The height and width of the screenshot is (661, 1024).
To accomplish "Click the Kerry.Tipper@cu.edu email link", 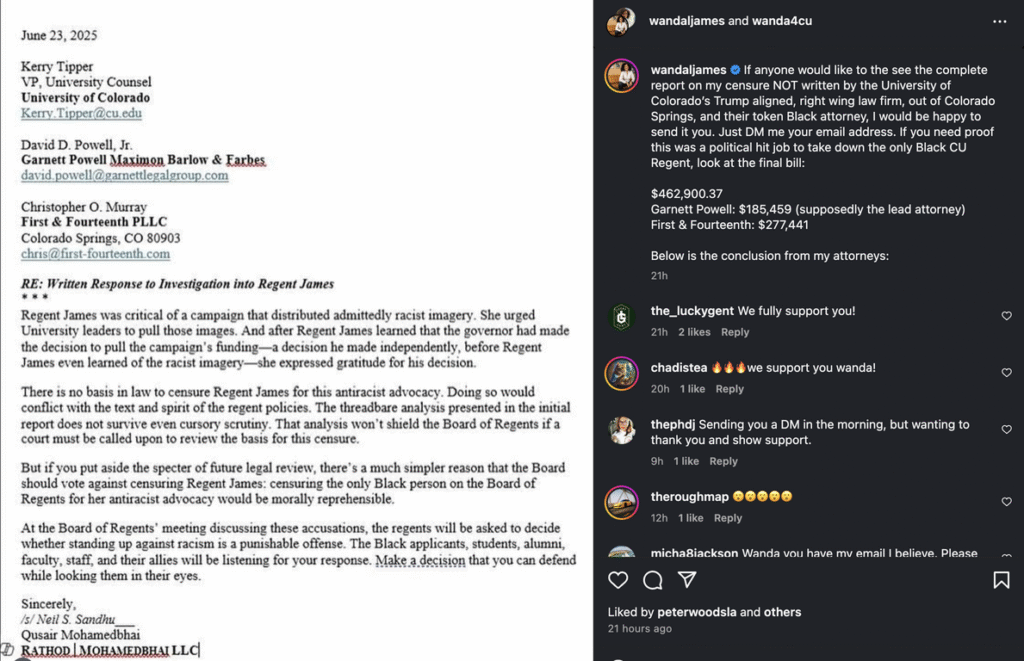I will tap(81, 114).
